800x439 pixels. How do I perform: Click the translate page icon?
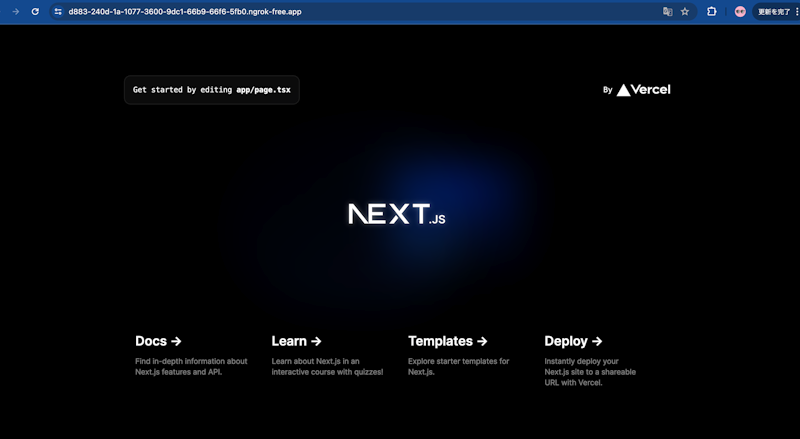pyautogui.click(x=667, y=11)
